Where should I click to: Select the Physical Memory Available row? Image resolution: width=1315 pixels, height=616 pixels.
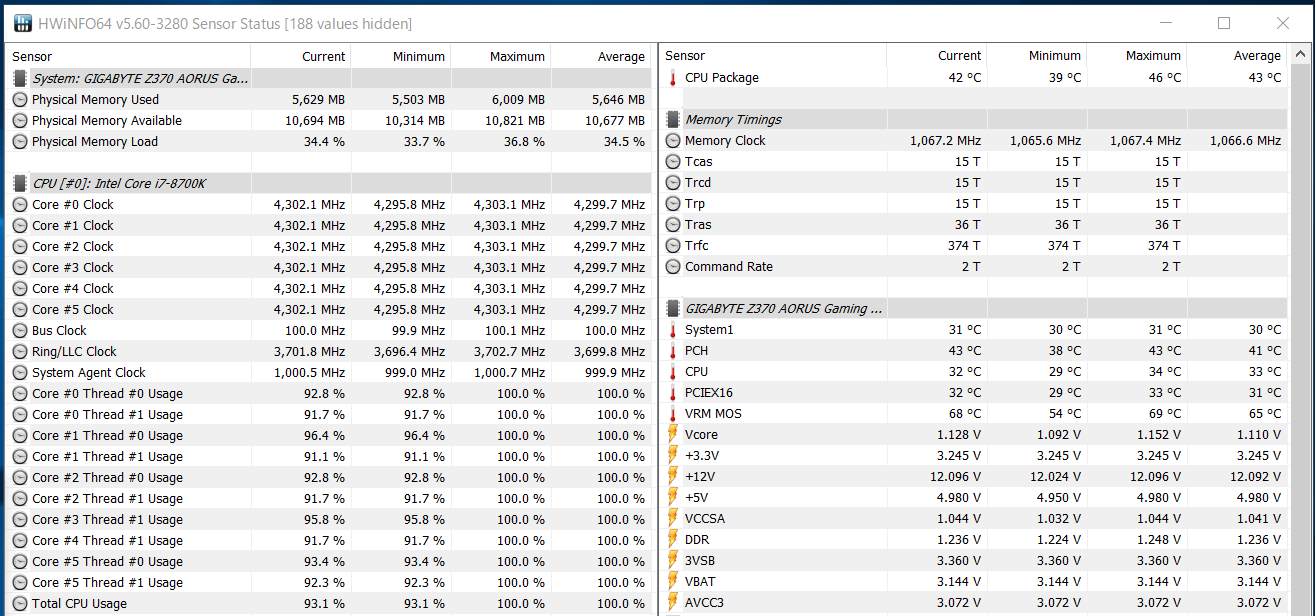[329, 121]
